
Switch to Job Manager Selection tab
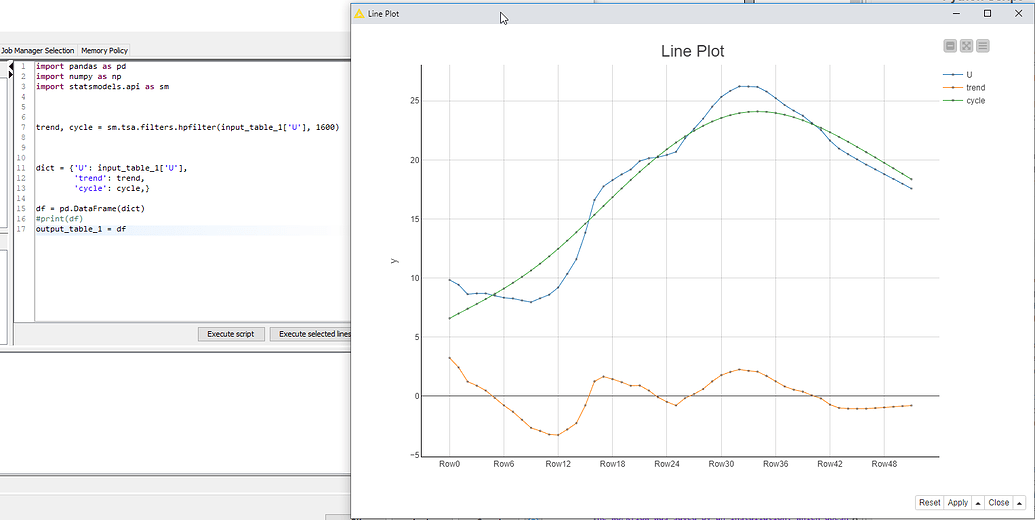point(38,51)
